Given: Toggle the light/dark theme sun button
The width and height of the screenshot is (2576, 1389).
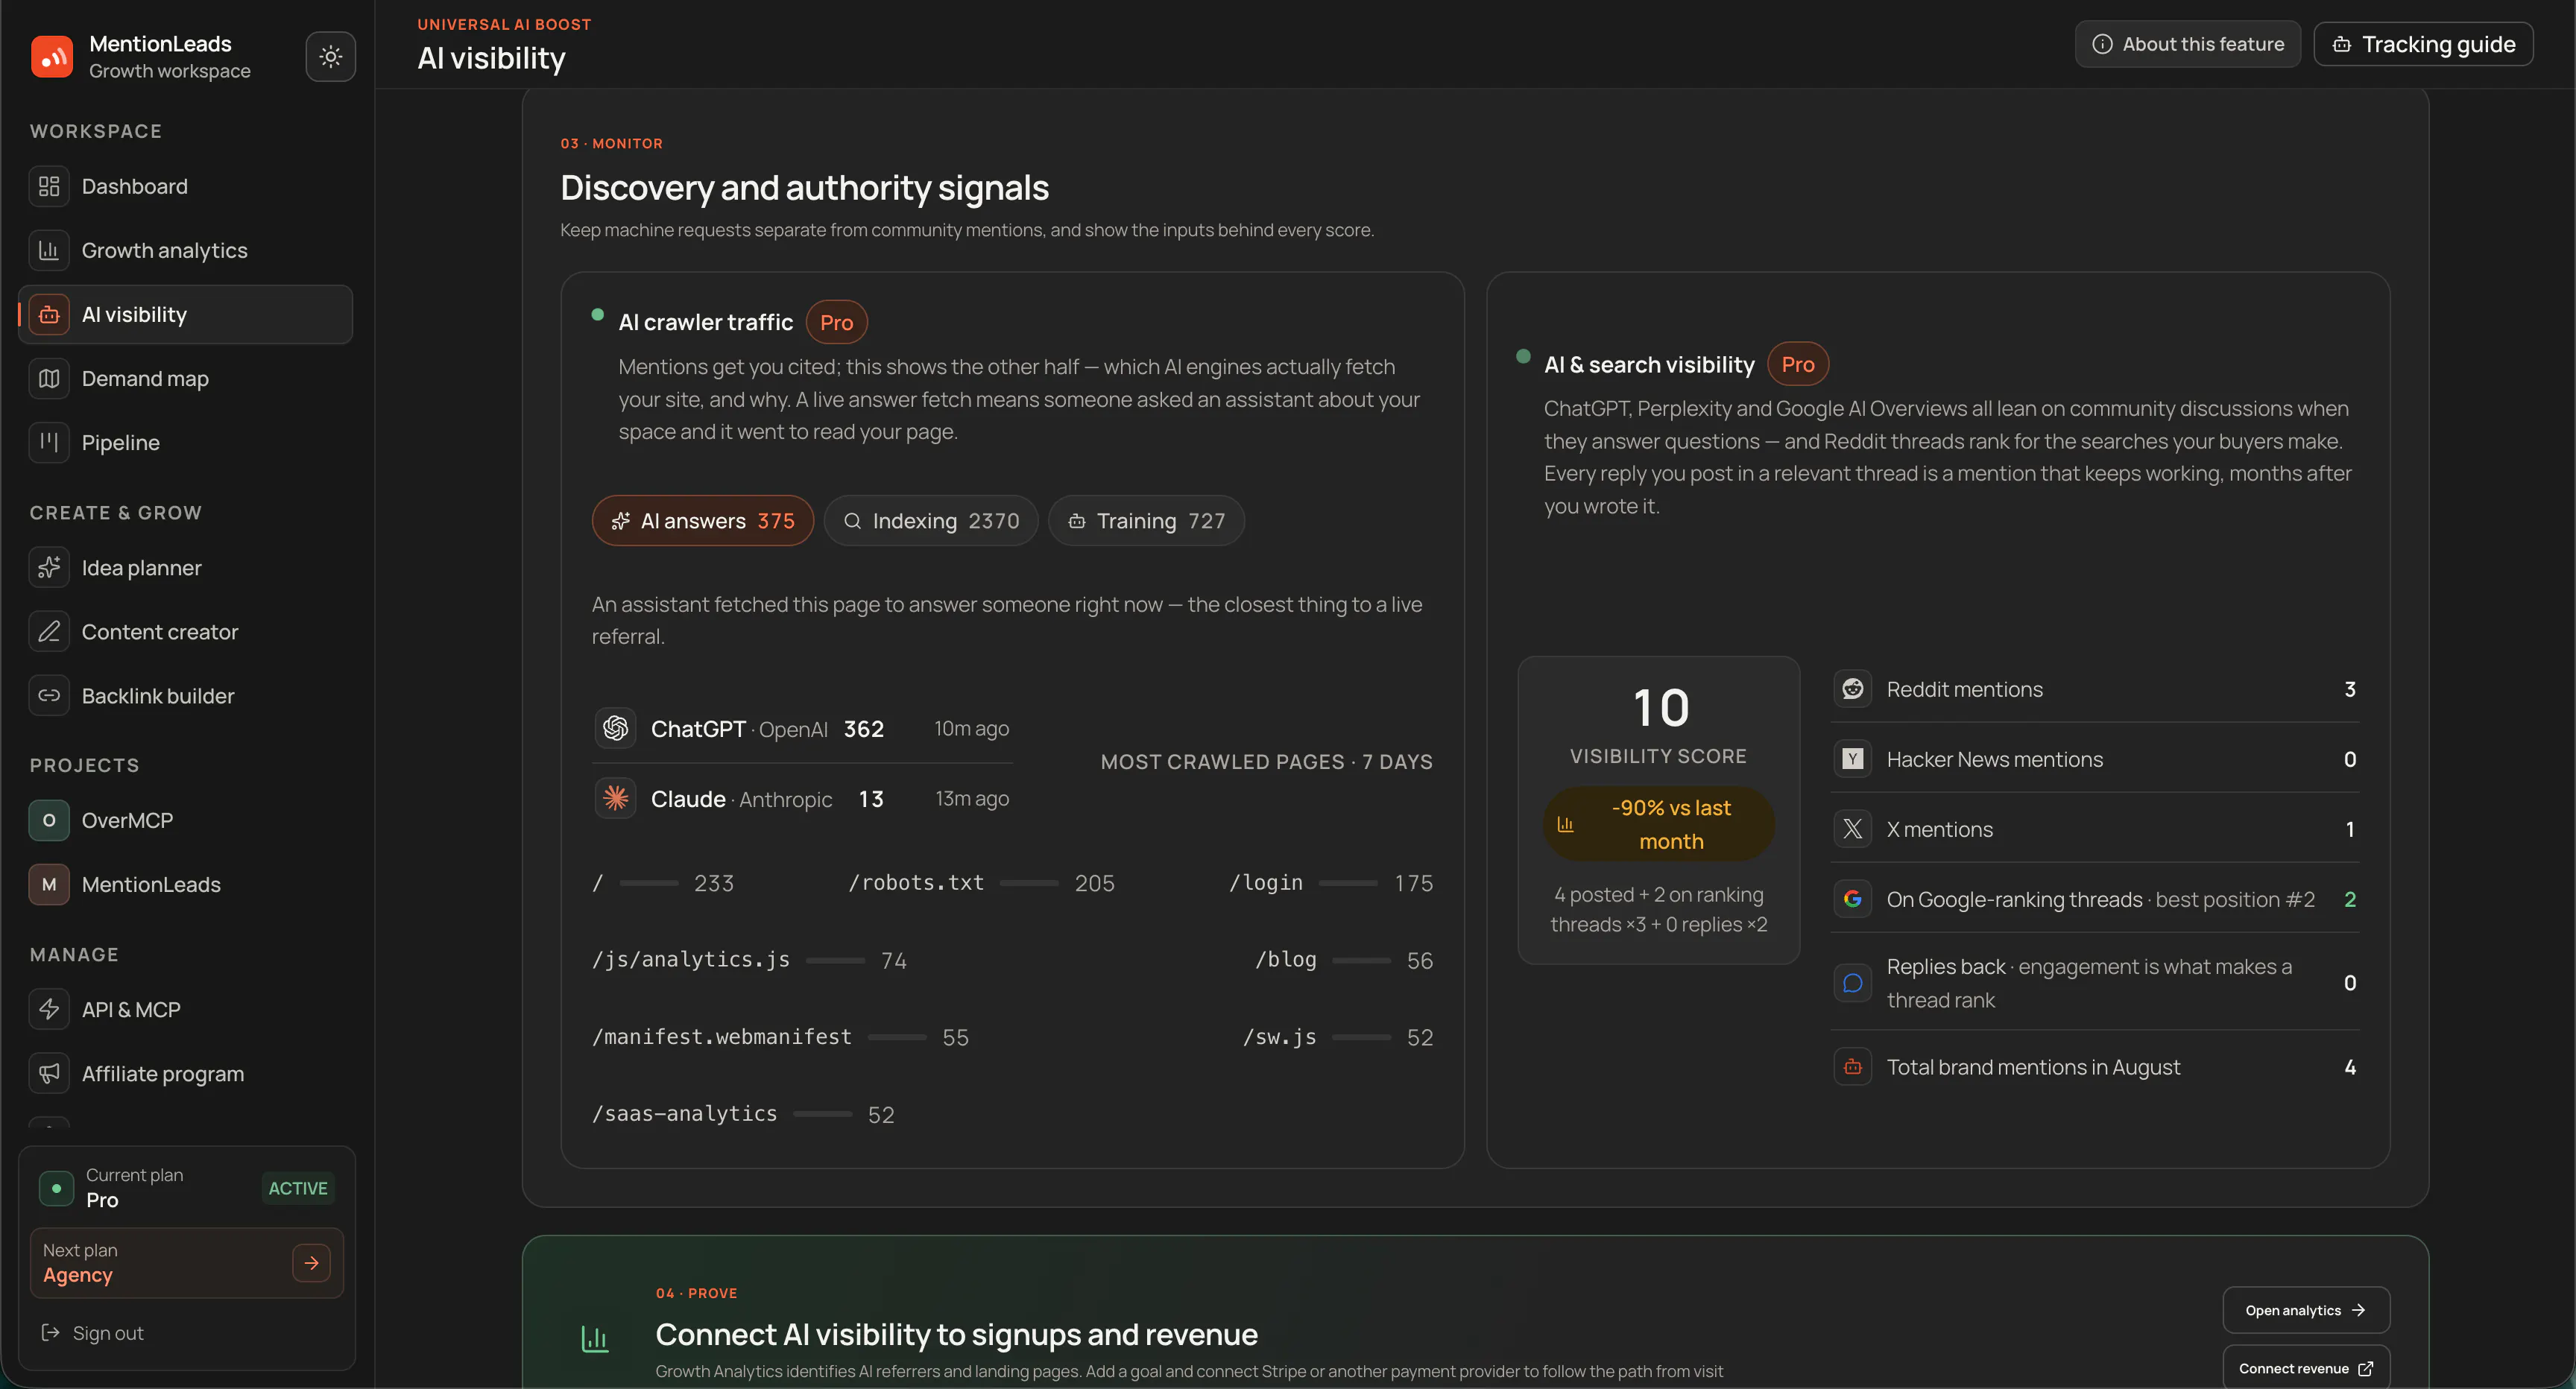Looking at the screenshot, I should click(330, 56).
